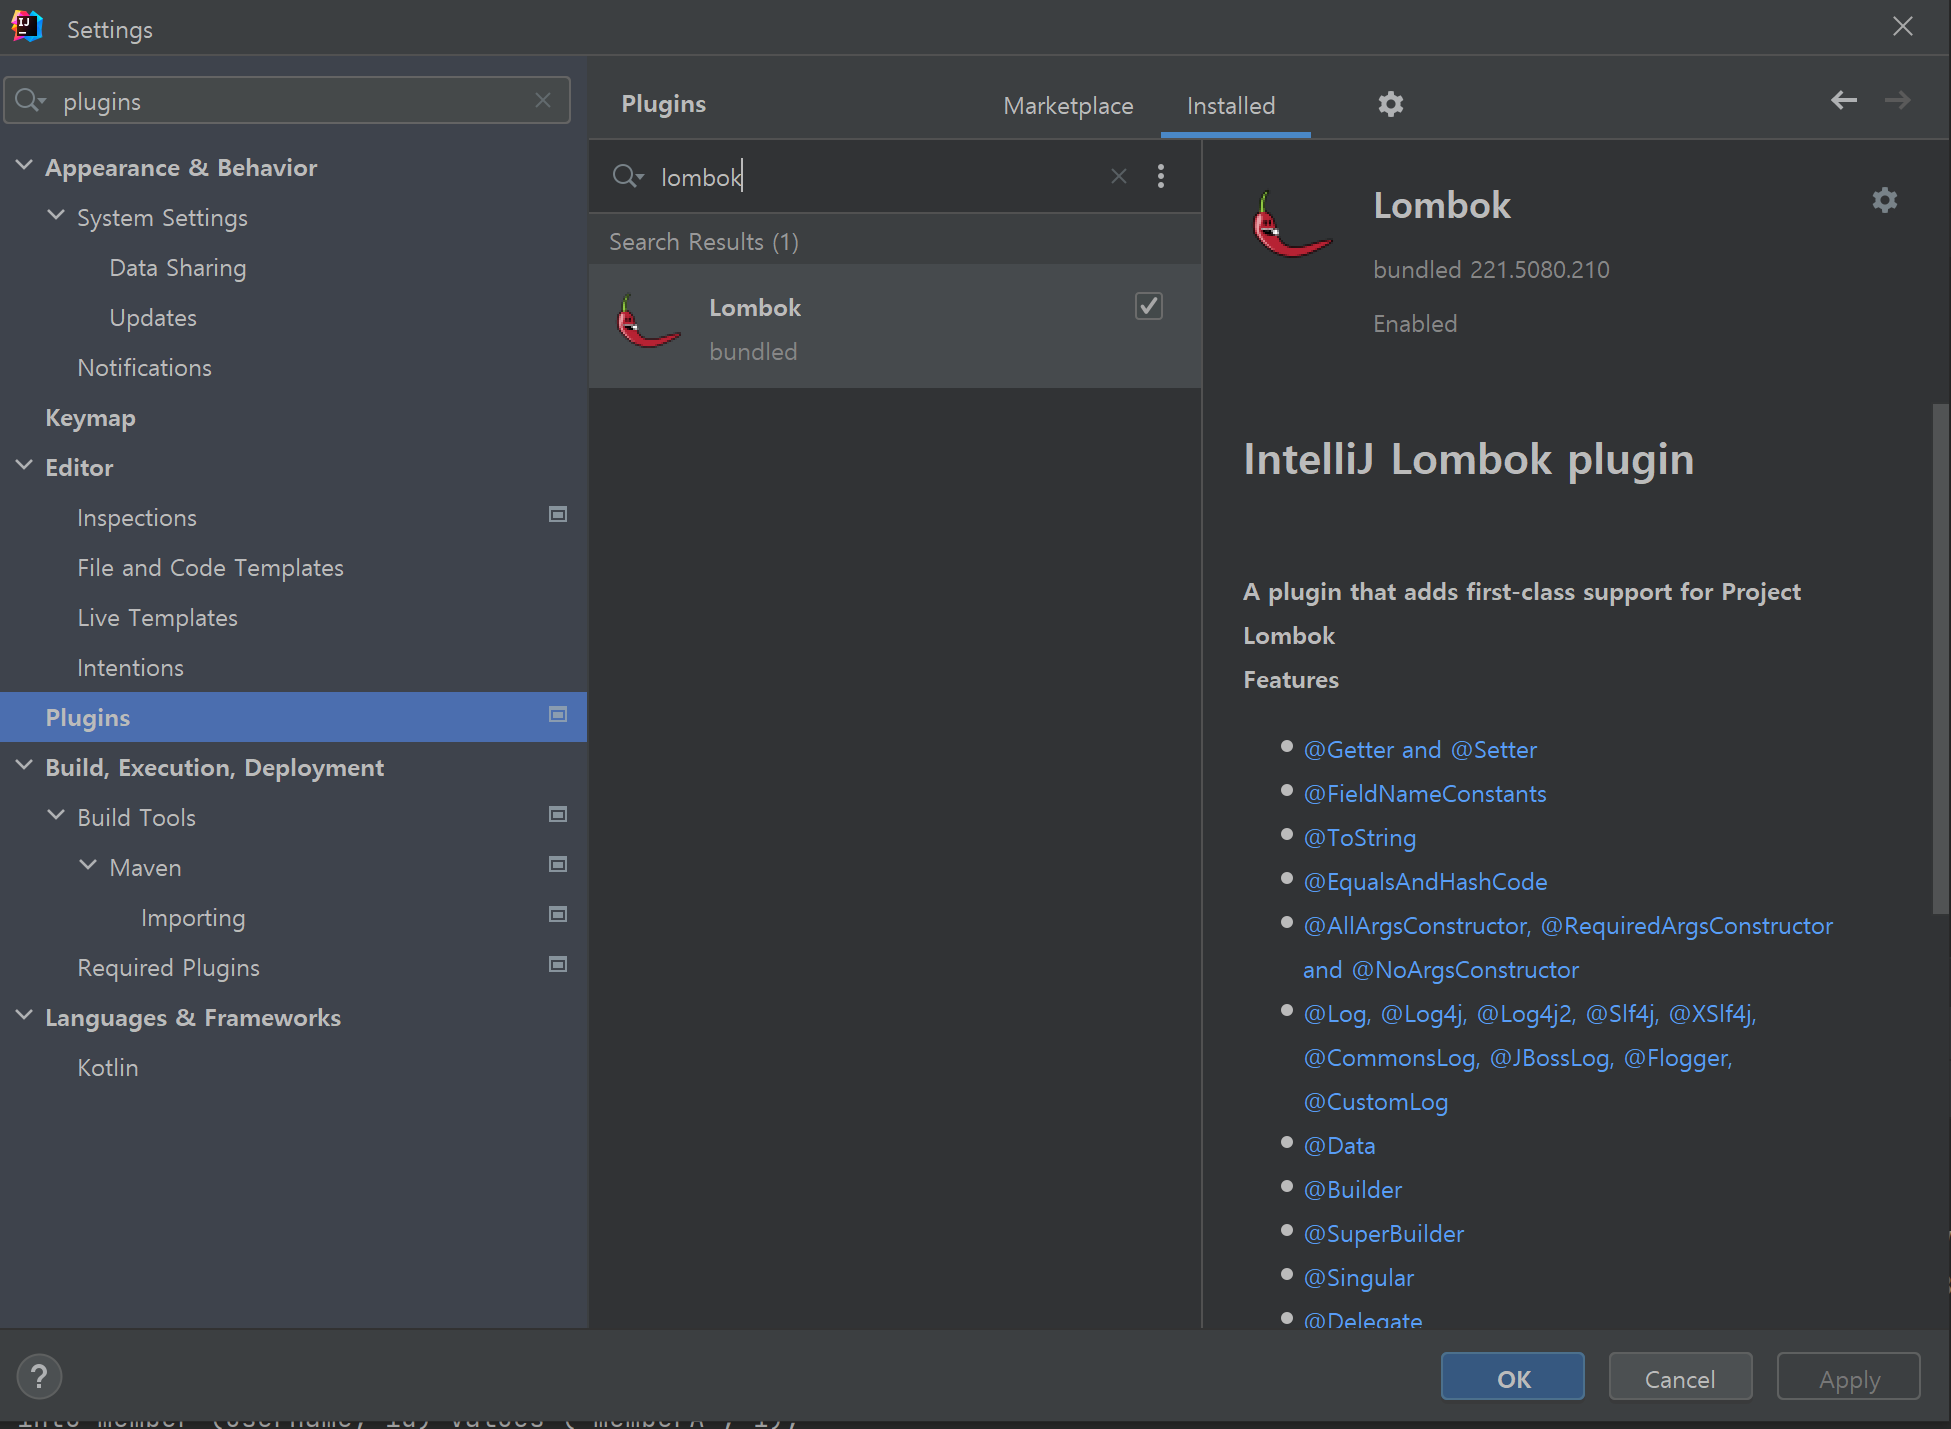
Task: Click the Lombok chili icon in results
Action: [648, 321]
